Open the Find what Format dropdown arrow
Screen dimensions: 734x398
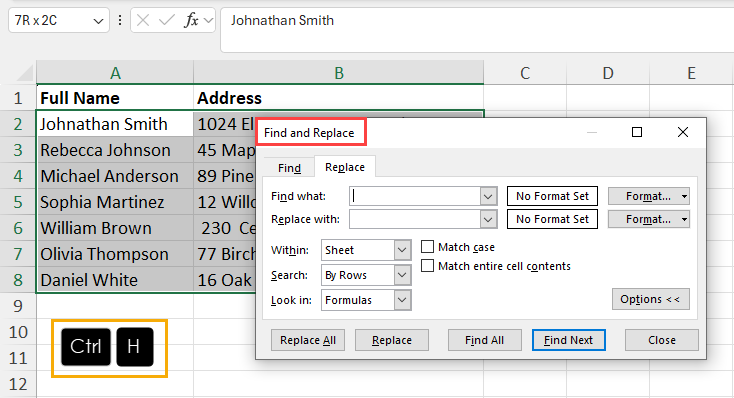click(x=684, y=196)
